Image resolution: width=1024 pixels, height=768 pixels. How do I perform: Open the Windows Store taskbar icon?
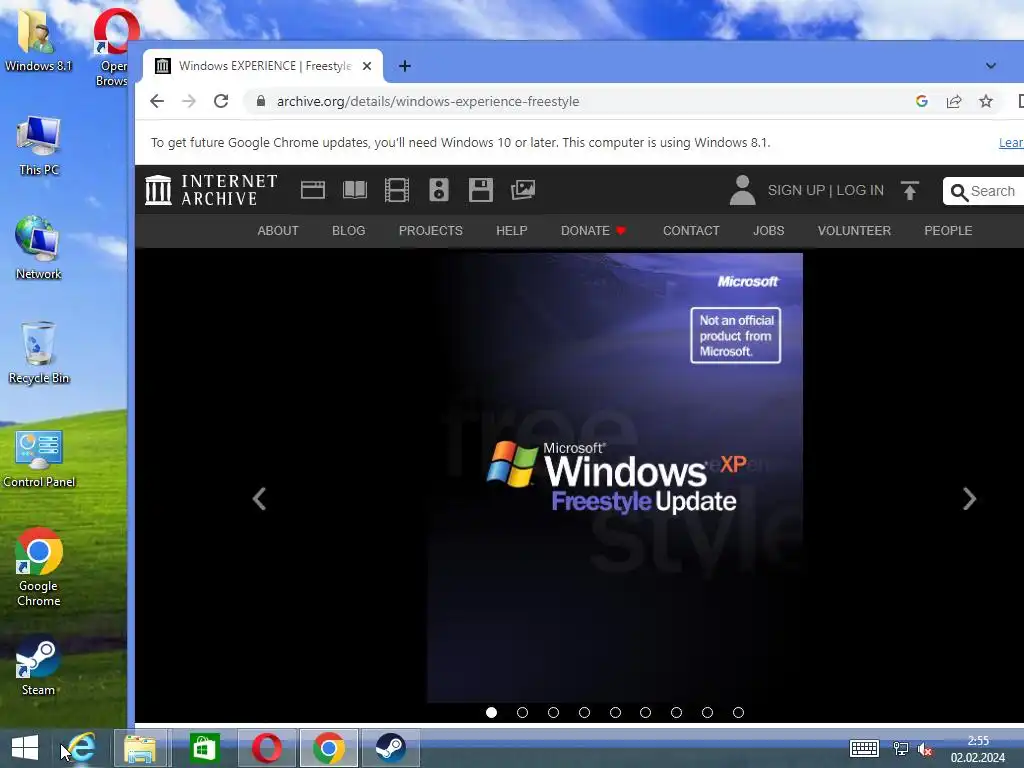coord(204,748)
